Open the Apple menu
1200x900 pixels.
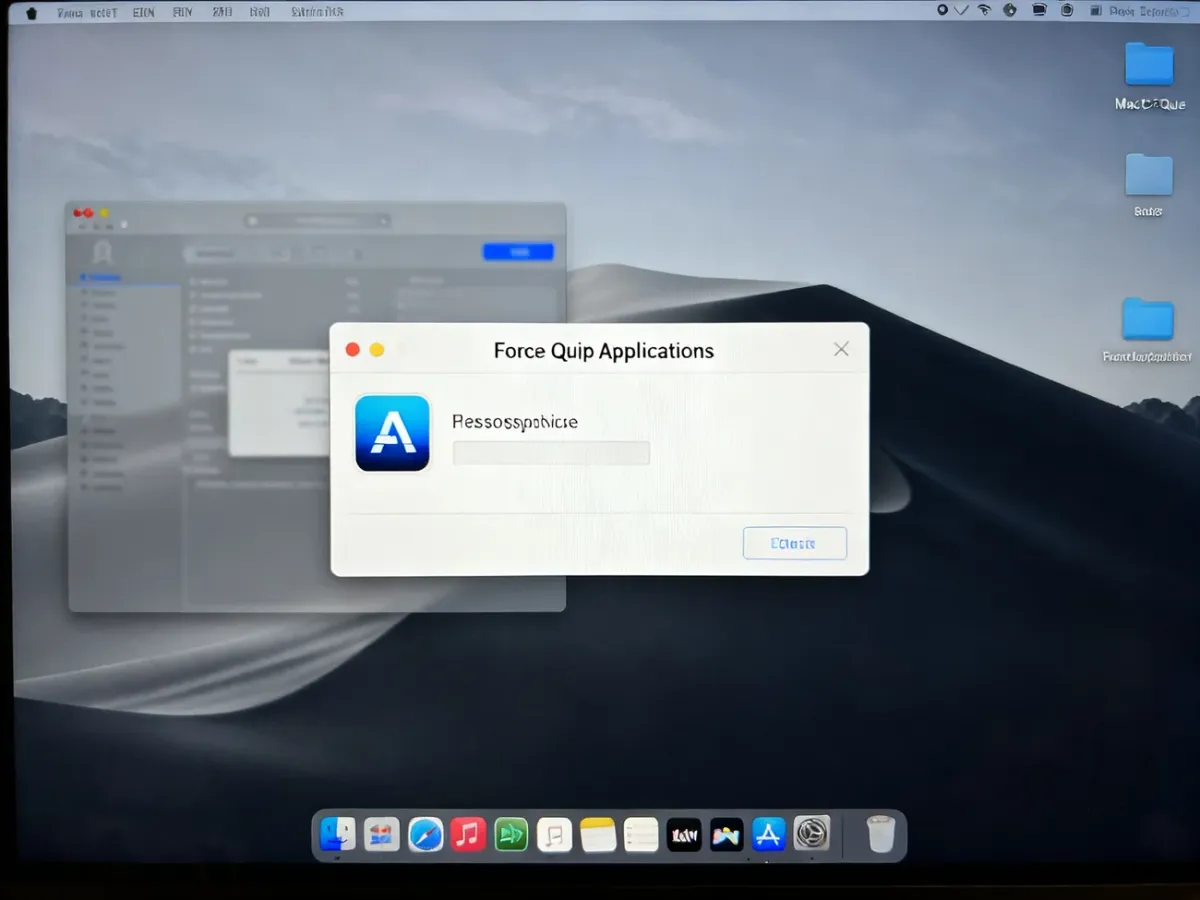(31, 12)
